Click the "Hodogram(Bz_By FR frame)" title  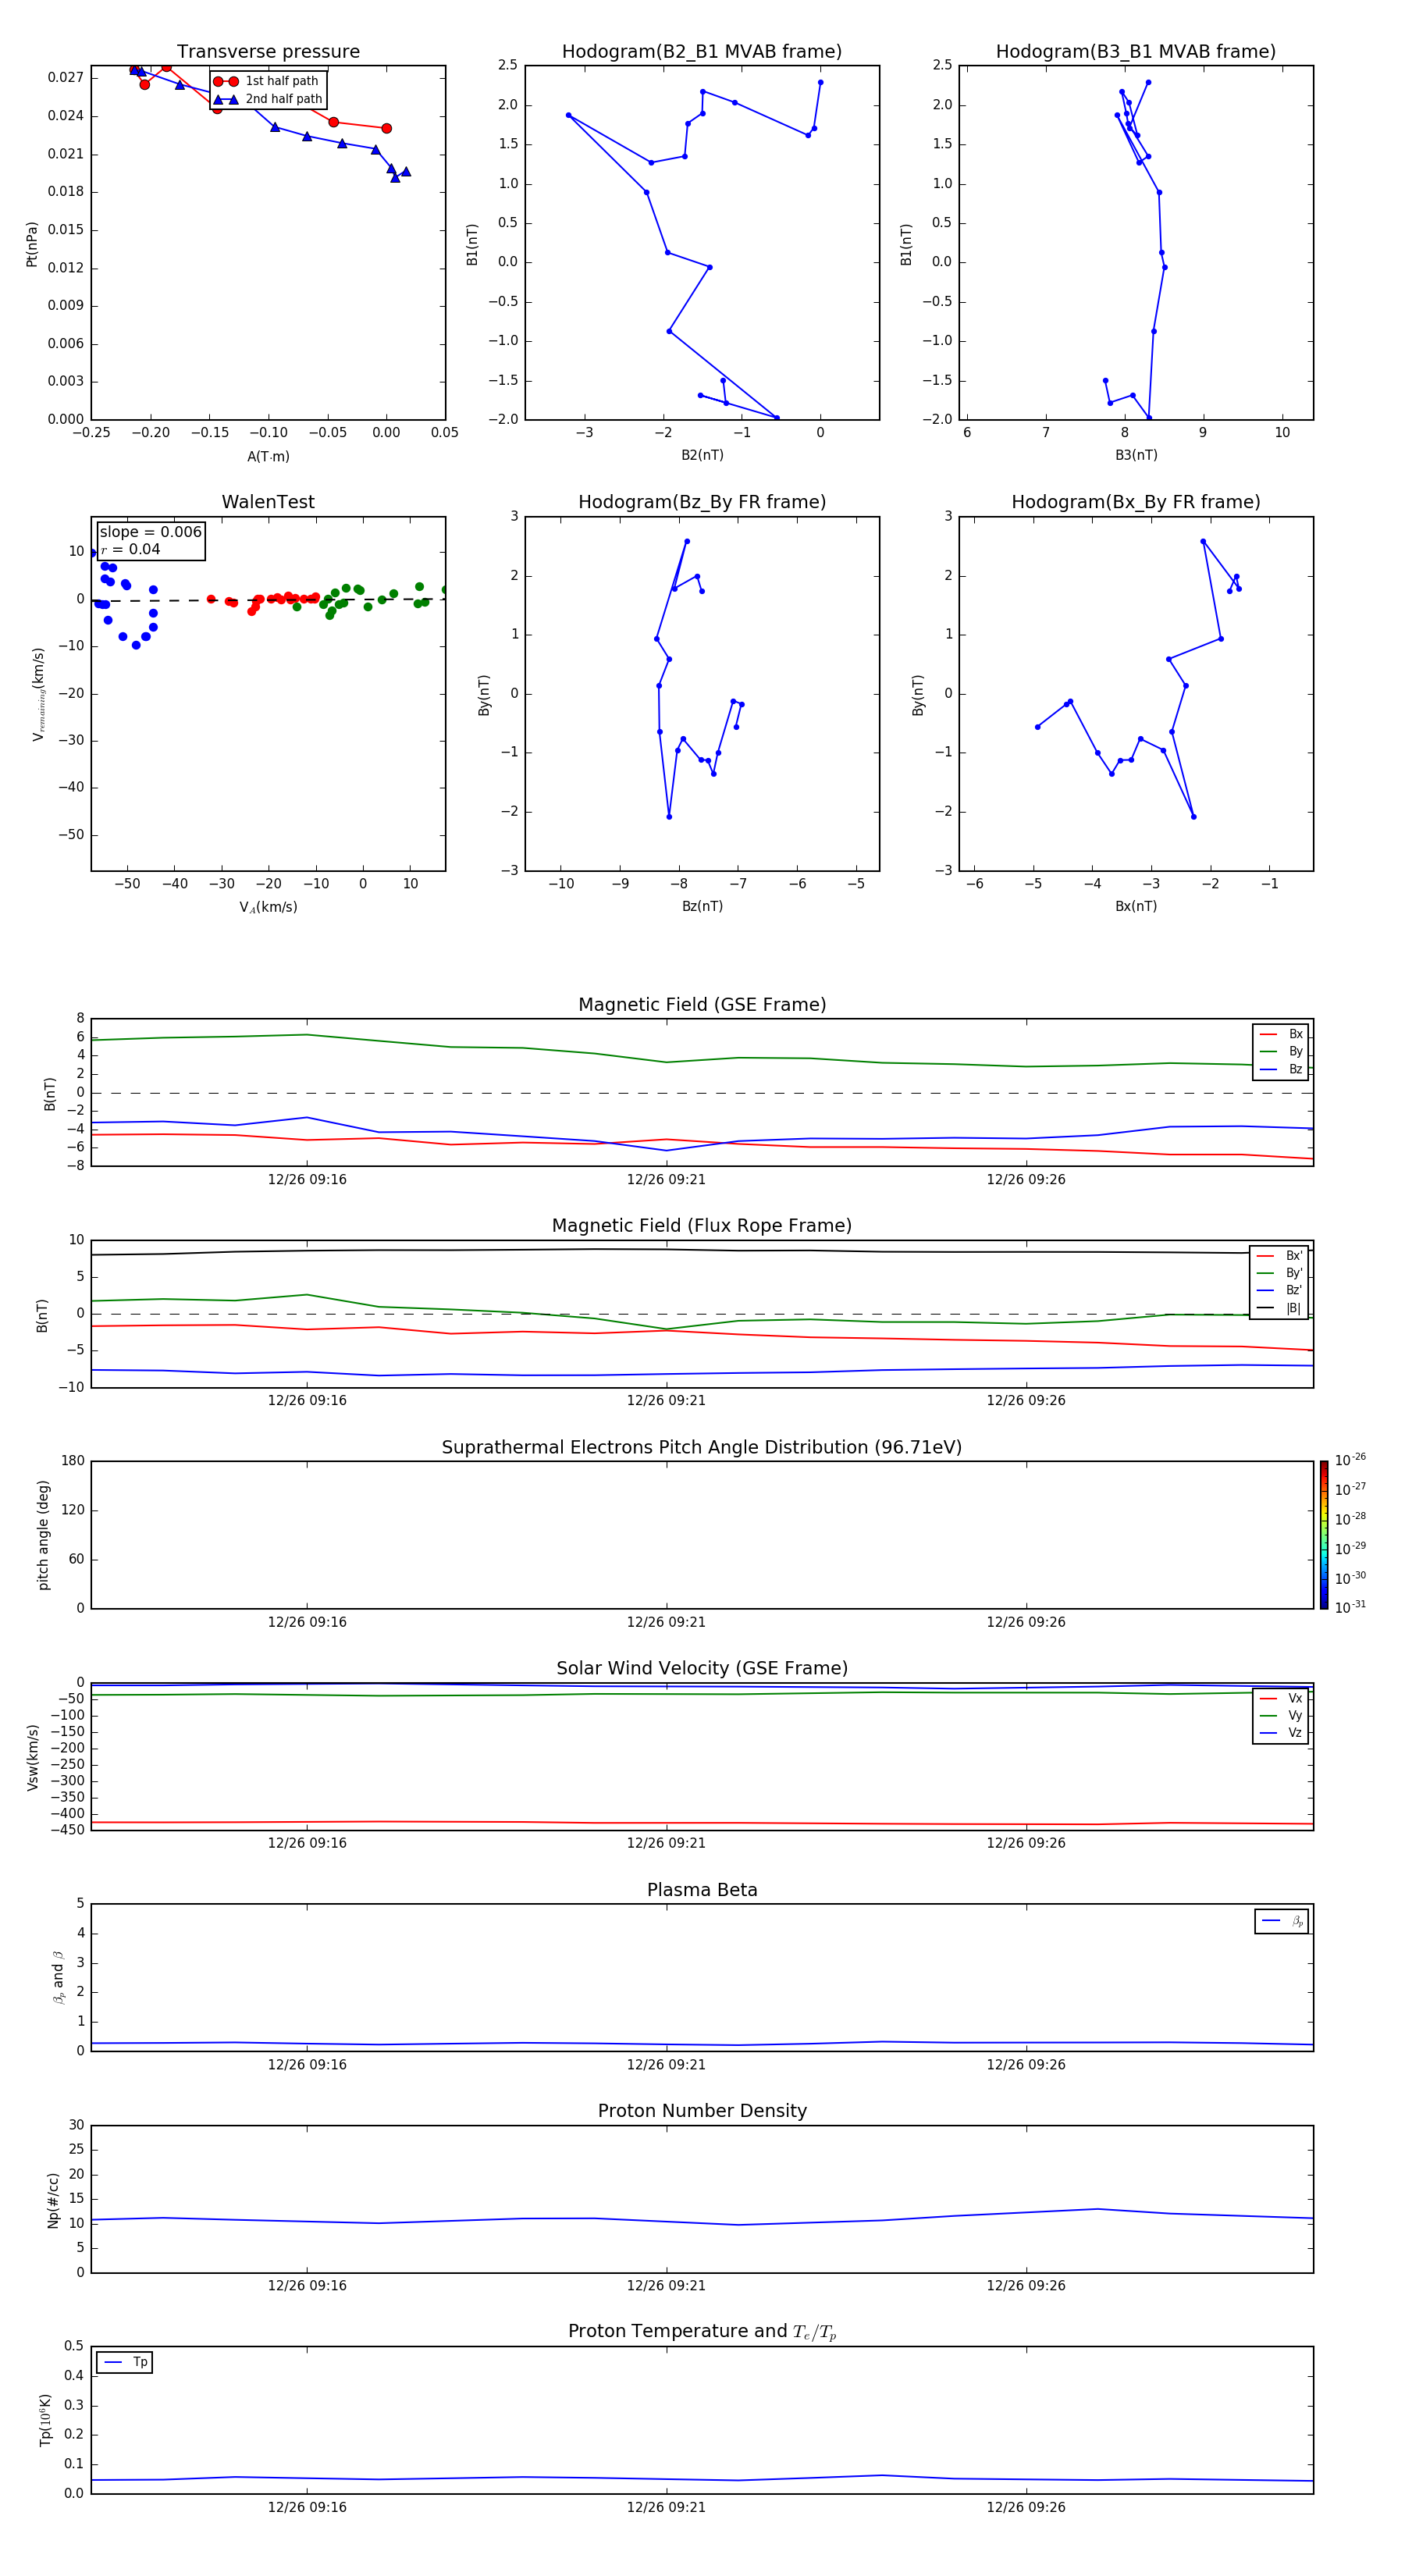pyautogui.click(x=702, y=502)
